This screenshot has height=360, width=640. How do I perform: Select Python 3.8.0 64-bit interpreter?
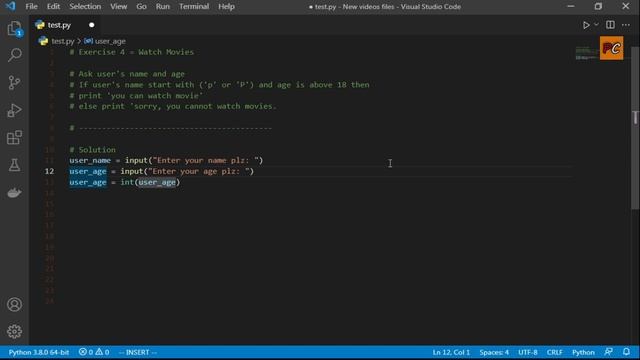coord(39,352)
